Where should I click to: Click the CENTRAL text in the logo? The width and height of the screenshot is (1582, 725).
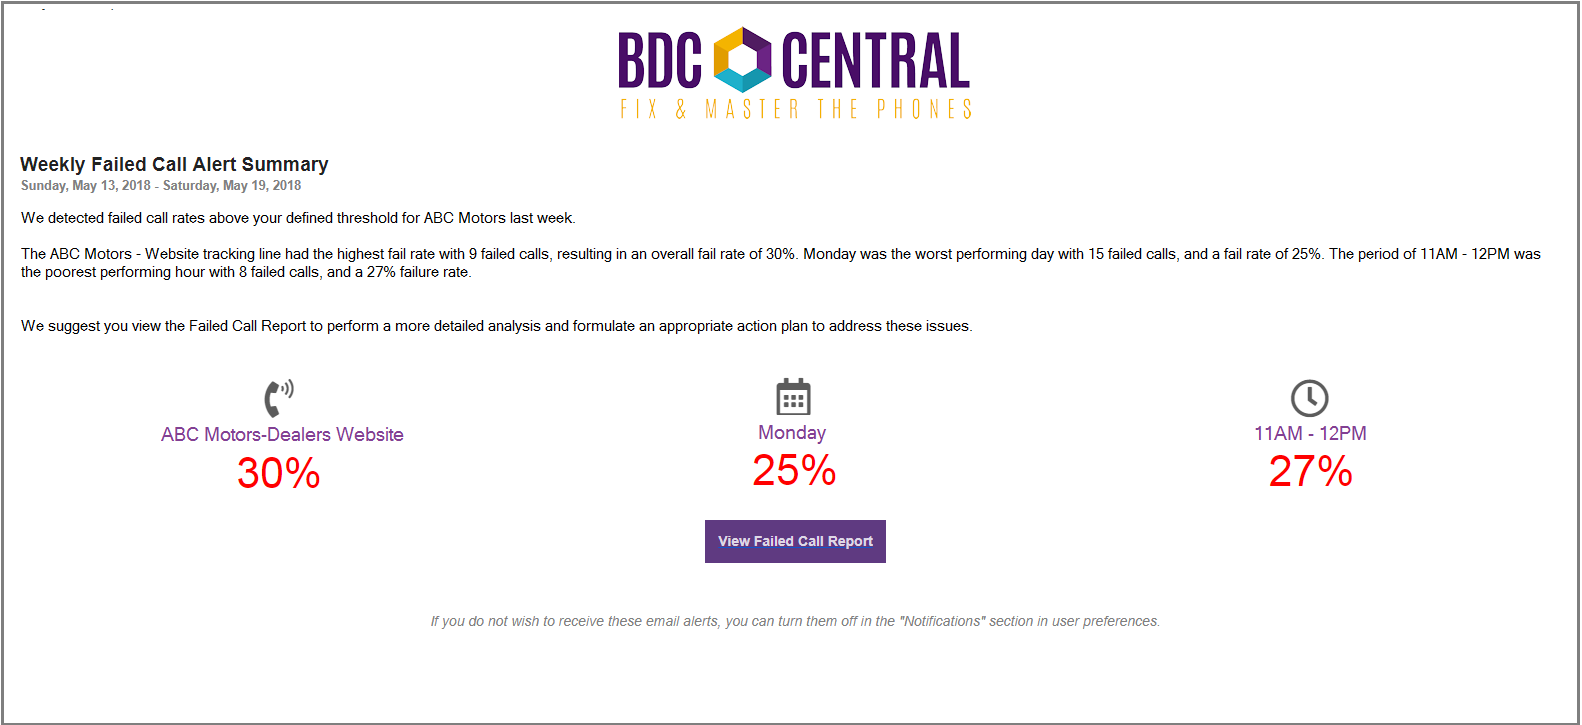coord(875,61)
